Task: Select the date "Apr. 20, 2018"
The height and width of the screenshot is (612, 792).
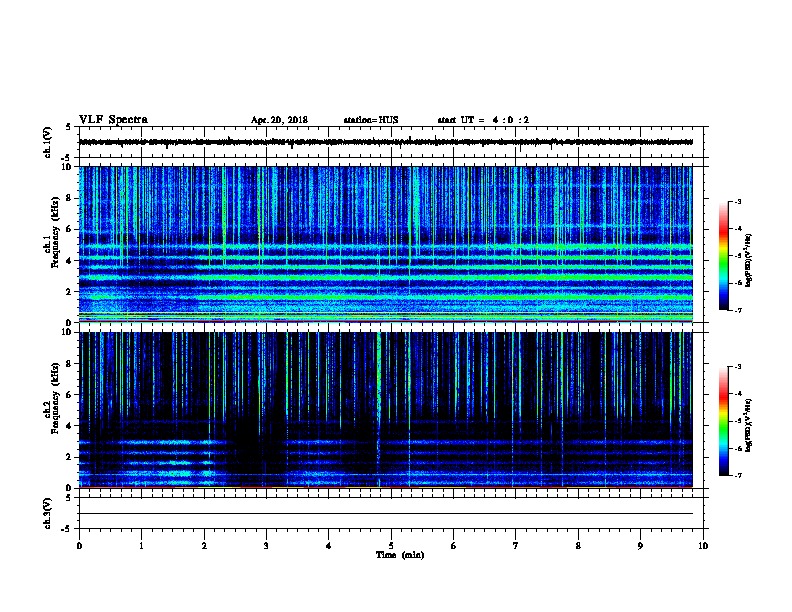Action: (279, 120)
